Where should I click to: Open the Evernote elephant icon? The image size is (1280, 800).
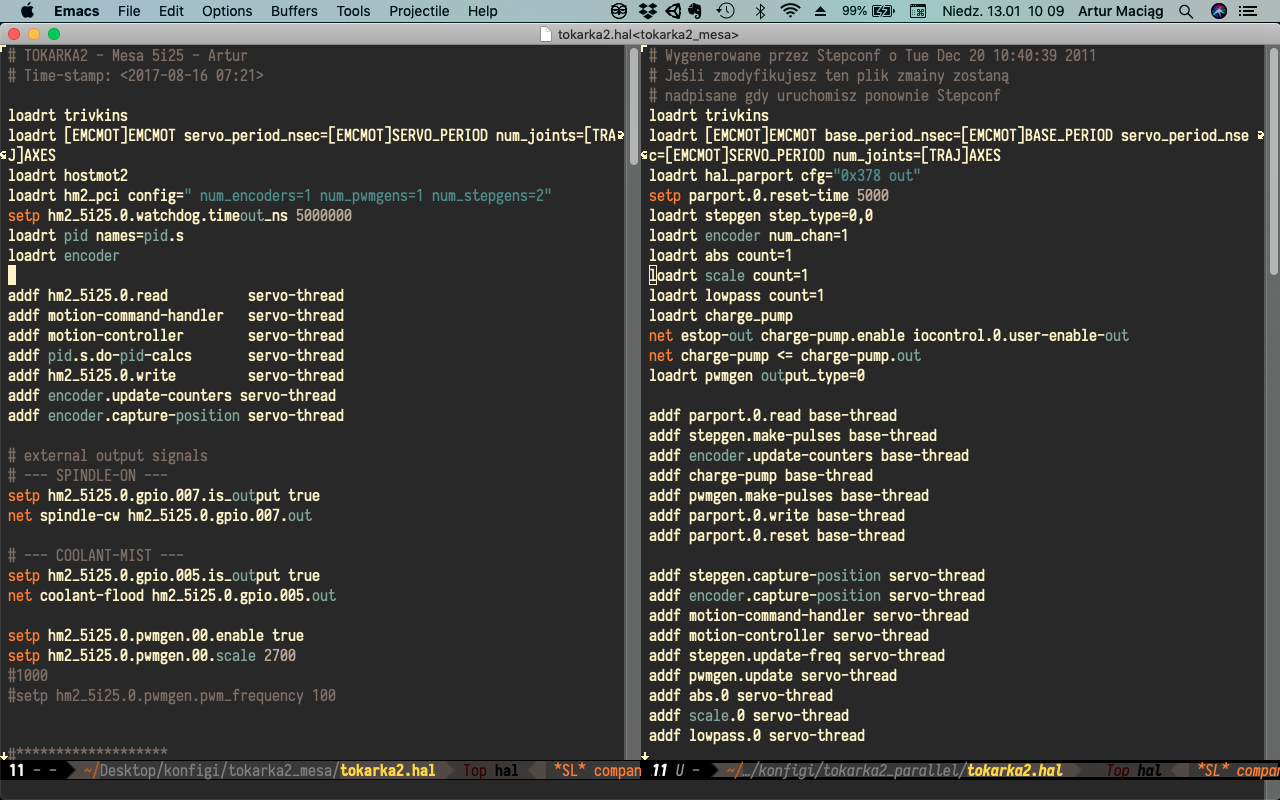point(696,11)
